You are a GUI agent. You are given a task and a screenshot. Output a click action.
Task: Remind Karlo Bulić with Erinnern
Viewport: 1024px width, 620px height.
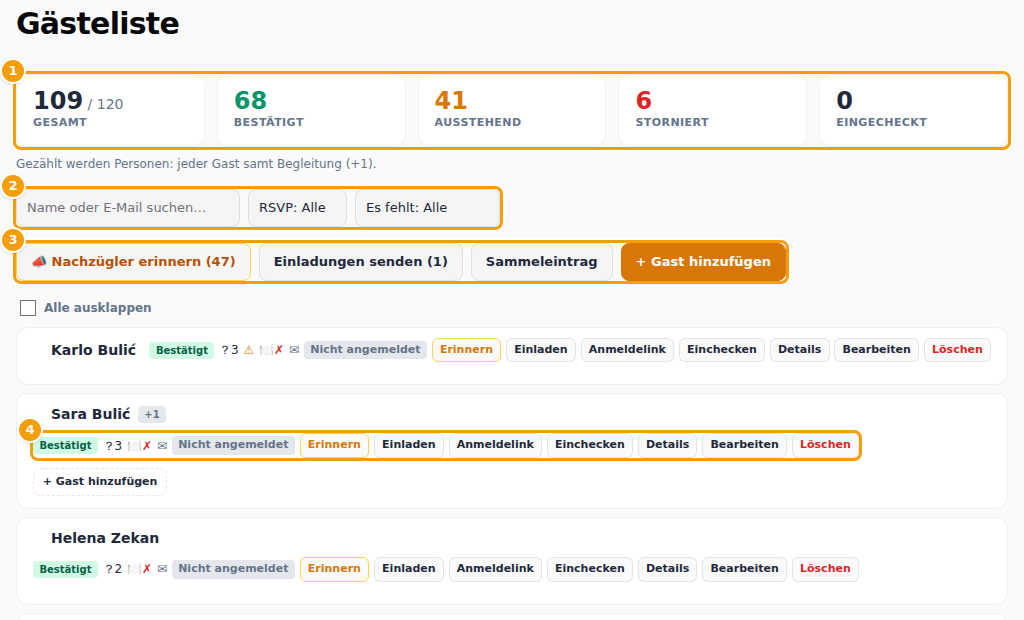[466, 350]
